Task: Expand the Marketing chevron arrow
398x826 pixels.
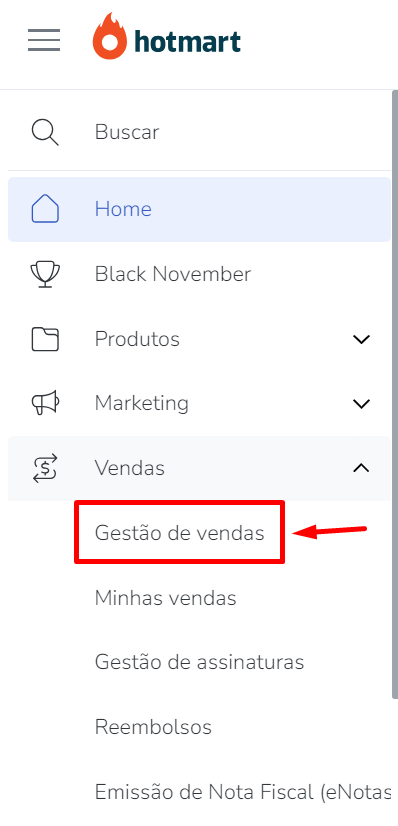Action: point(361,404)
